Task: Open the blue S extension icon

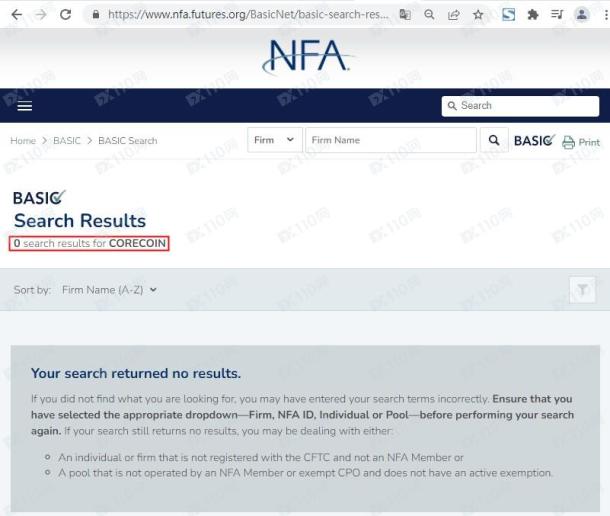Action: pyautogui.click(x=508, y=15)
